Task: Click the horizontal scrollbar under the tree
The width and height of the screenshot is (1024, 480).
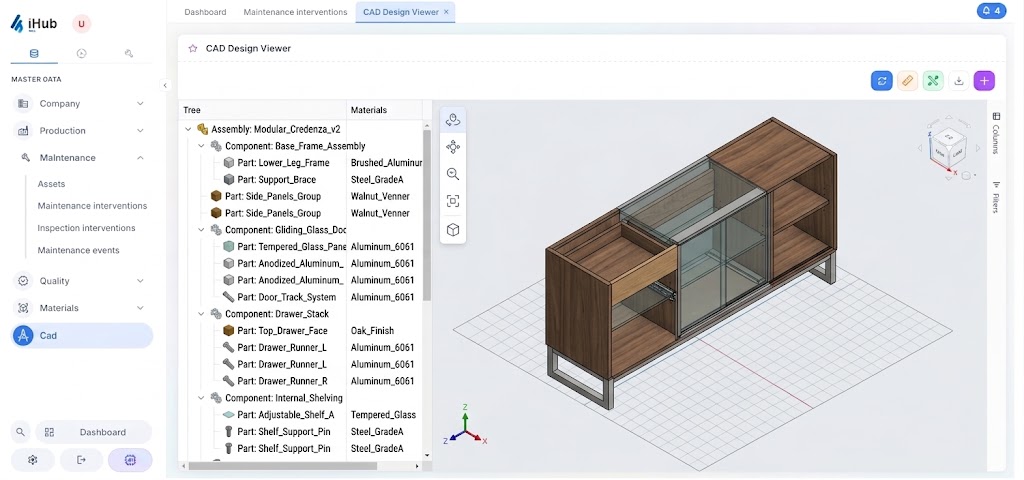Action: click(x=282, y=466)
